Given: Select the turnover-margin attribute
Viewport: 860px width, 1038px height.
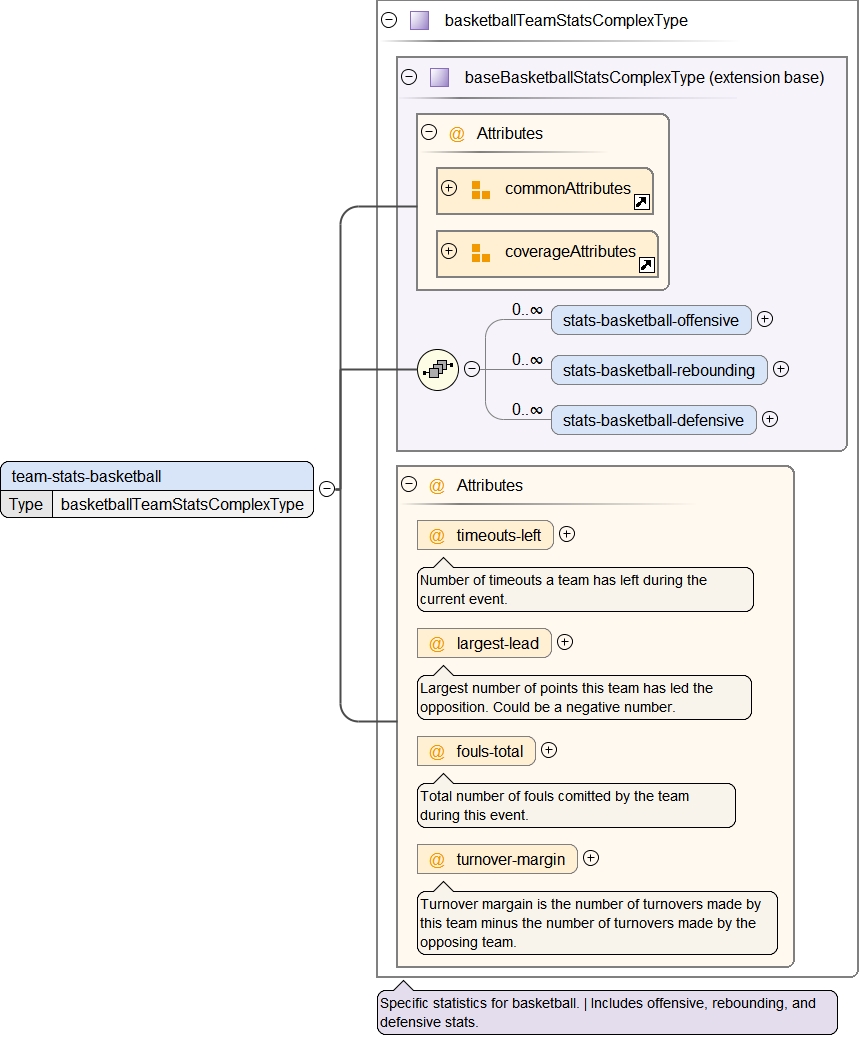Looking at the screenshot, I should pos(510,860).
